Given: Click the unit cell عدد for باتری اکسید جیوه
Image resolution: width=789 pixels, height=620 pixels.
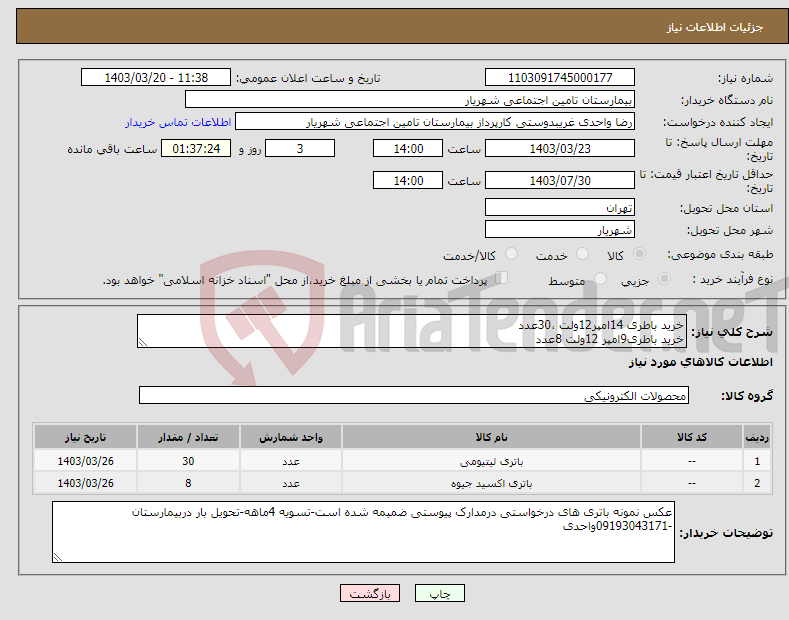Looking at the screenshot, I should pos(291,483).
